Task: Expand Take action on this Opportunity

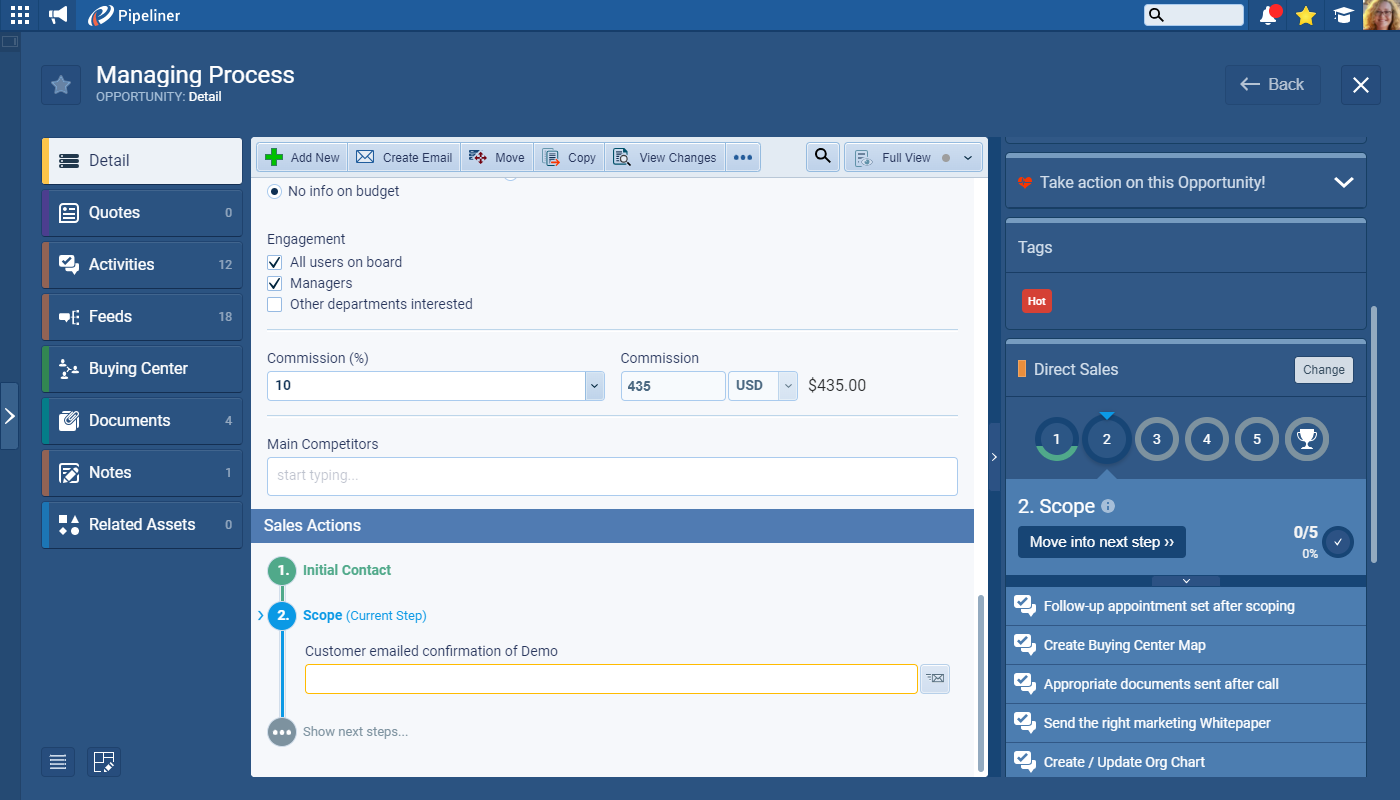Action: (x=1343, y=182)
